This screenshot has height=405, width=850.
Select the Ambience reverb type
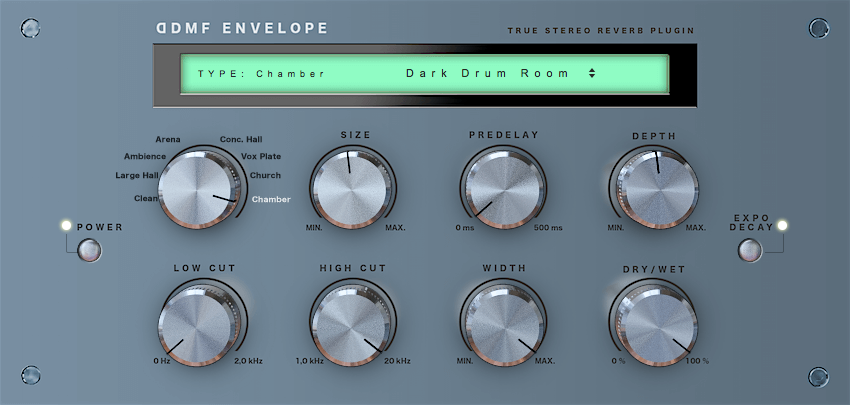(145, 157)
